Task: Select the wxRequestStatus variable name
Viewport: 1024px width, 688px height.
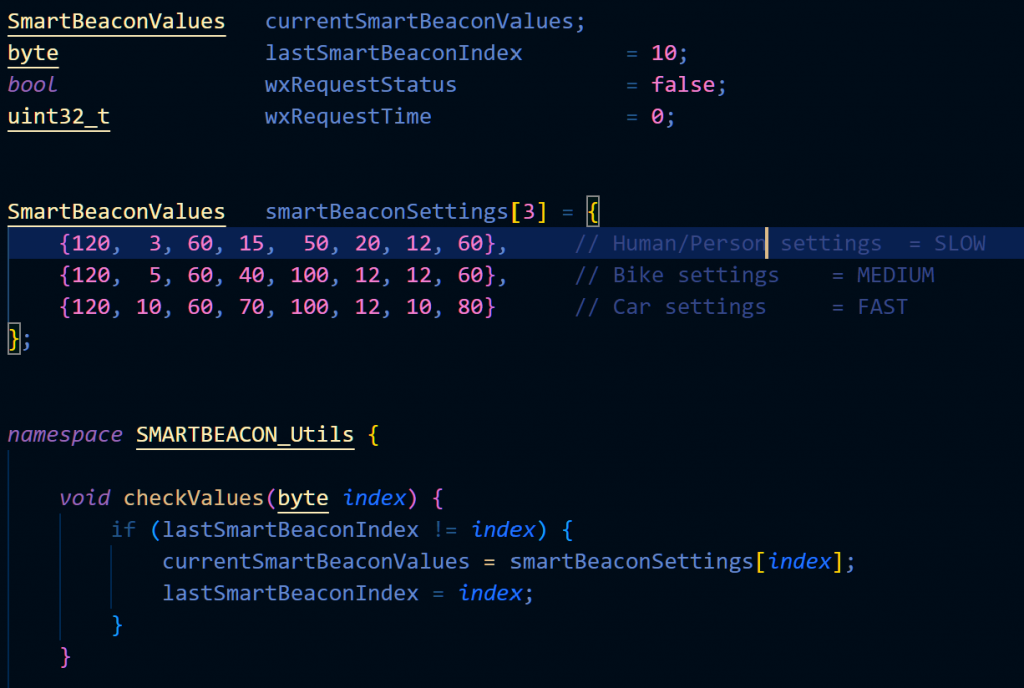Action: [360, 85]
